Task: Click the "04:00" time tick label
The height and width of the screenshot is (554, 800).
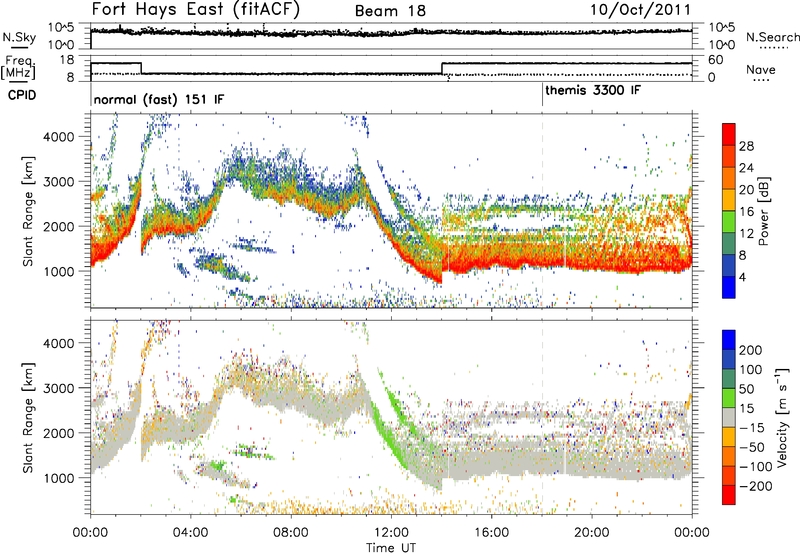Action: [x=191, y=533]
